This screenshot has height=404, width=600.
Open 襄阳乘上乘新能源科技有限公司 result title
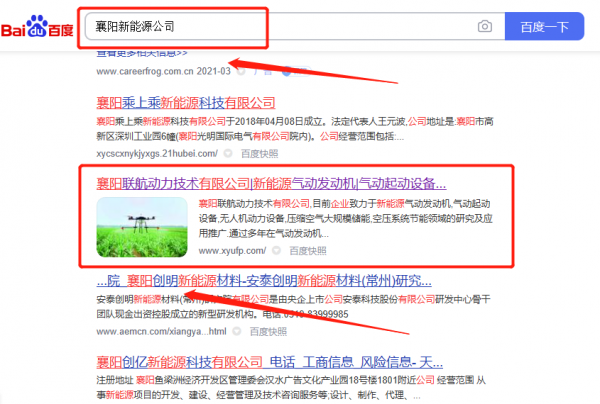(185, 102)
